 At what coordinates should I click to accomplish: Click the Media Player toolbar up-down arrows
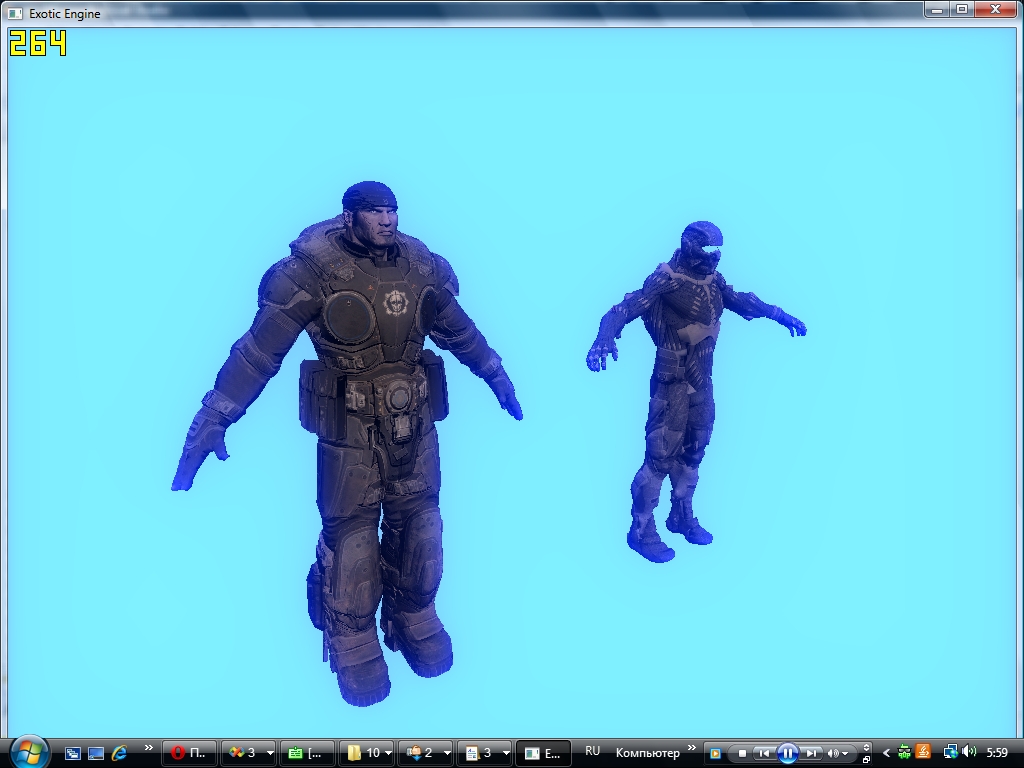pos(867,748)
